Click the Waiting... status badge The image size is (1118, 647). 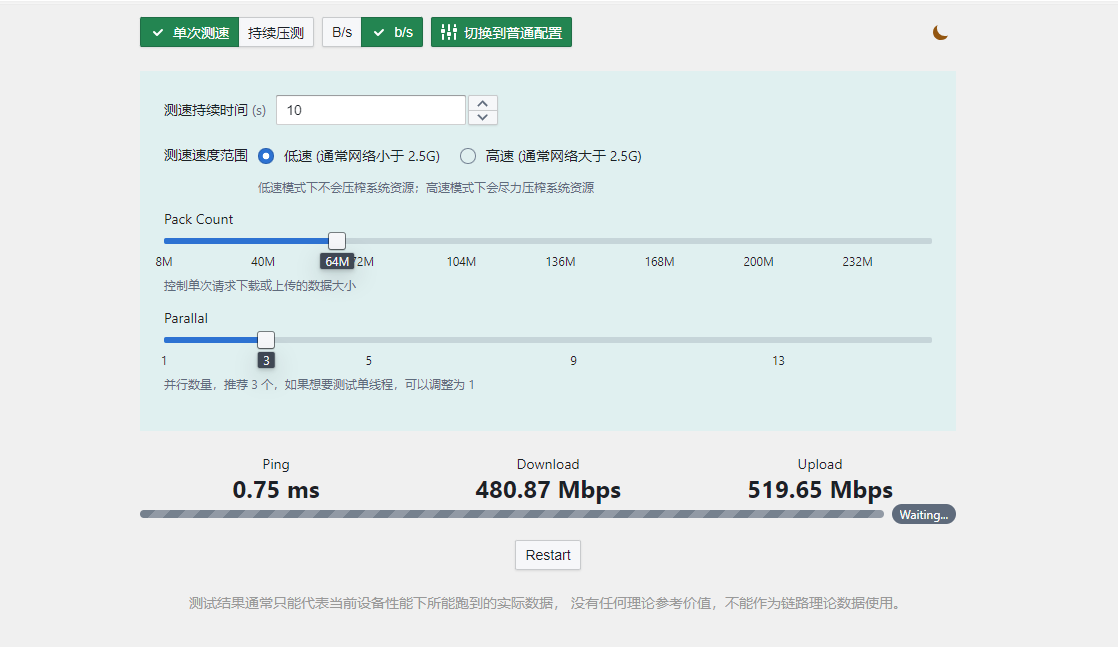coord(923,515)
